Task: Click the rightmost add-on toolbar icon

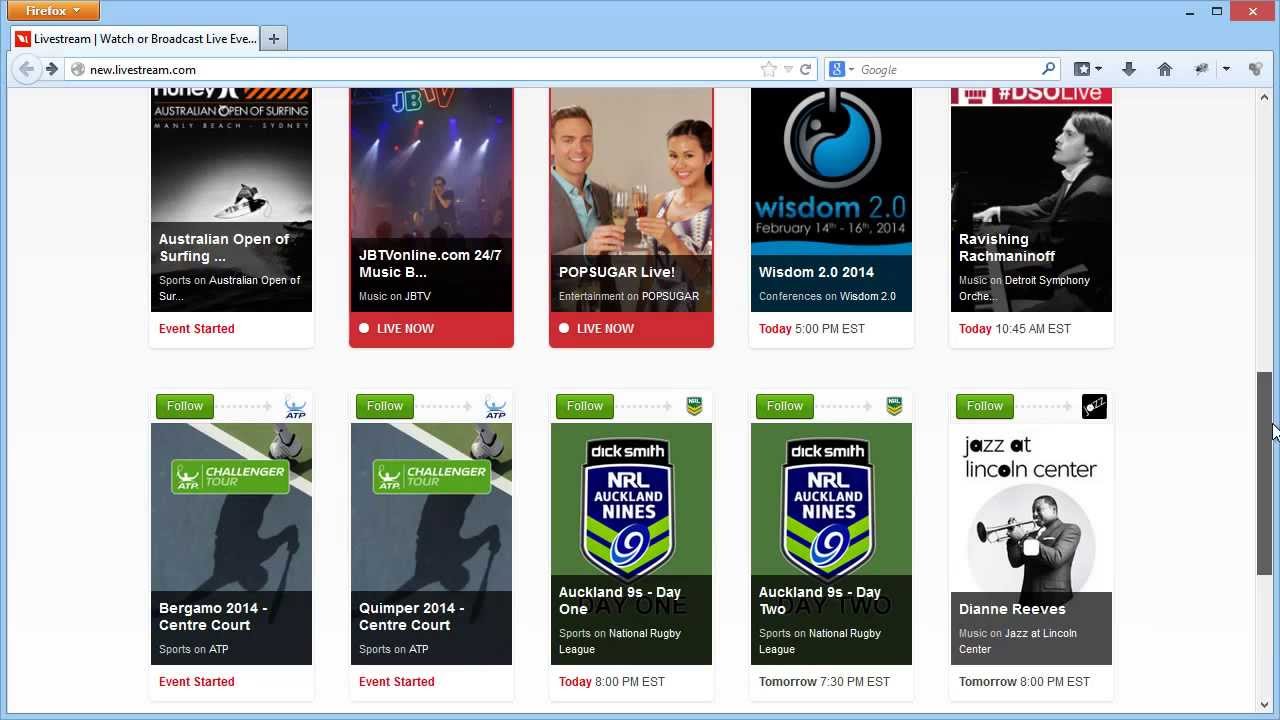Action: pyautogui.click(x=1256, y=69)
